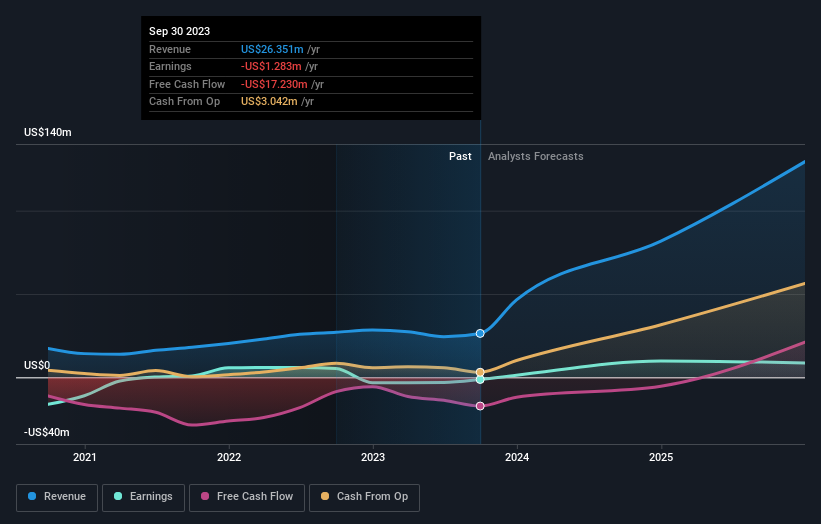Click the pink Free Cash Flow data point

pos(480,406)
